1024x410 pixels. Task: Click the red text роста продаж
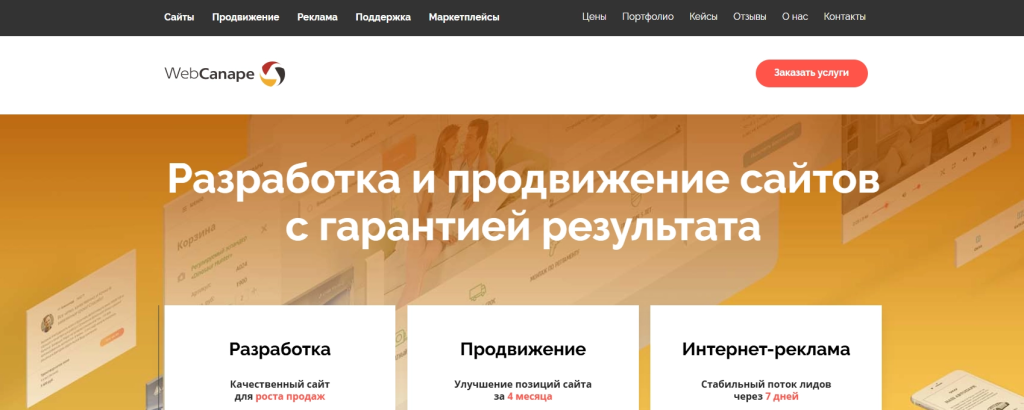[x=290, y=396]
